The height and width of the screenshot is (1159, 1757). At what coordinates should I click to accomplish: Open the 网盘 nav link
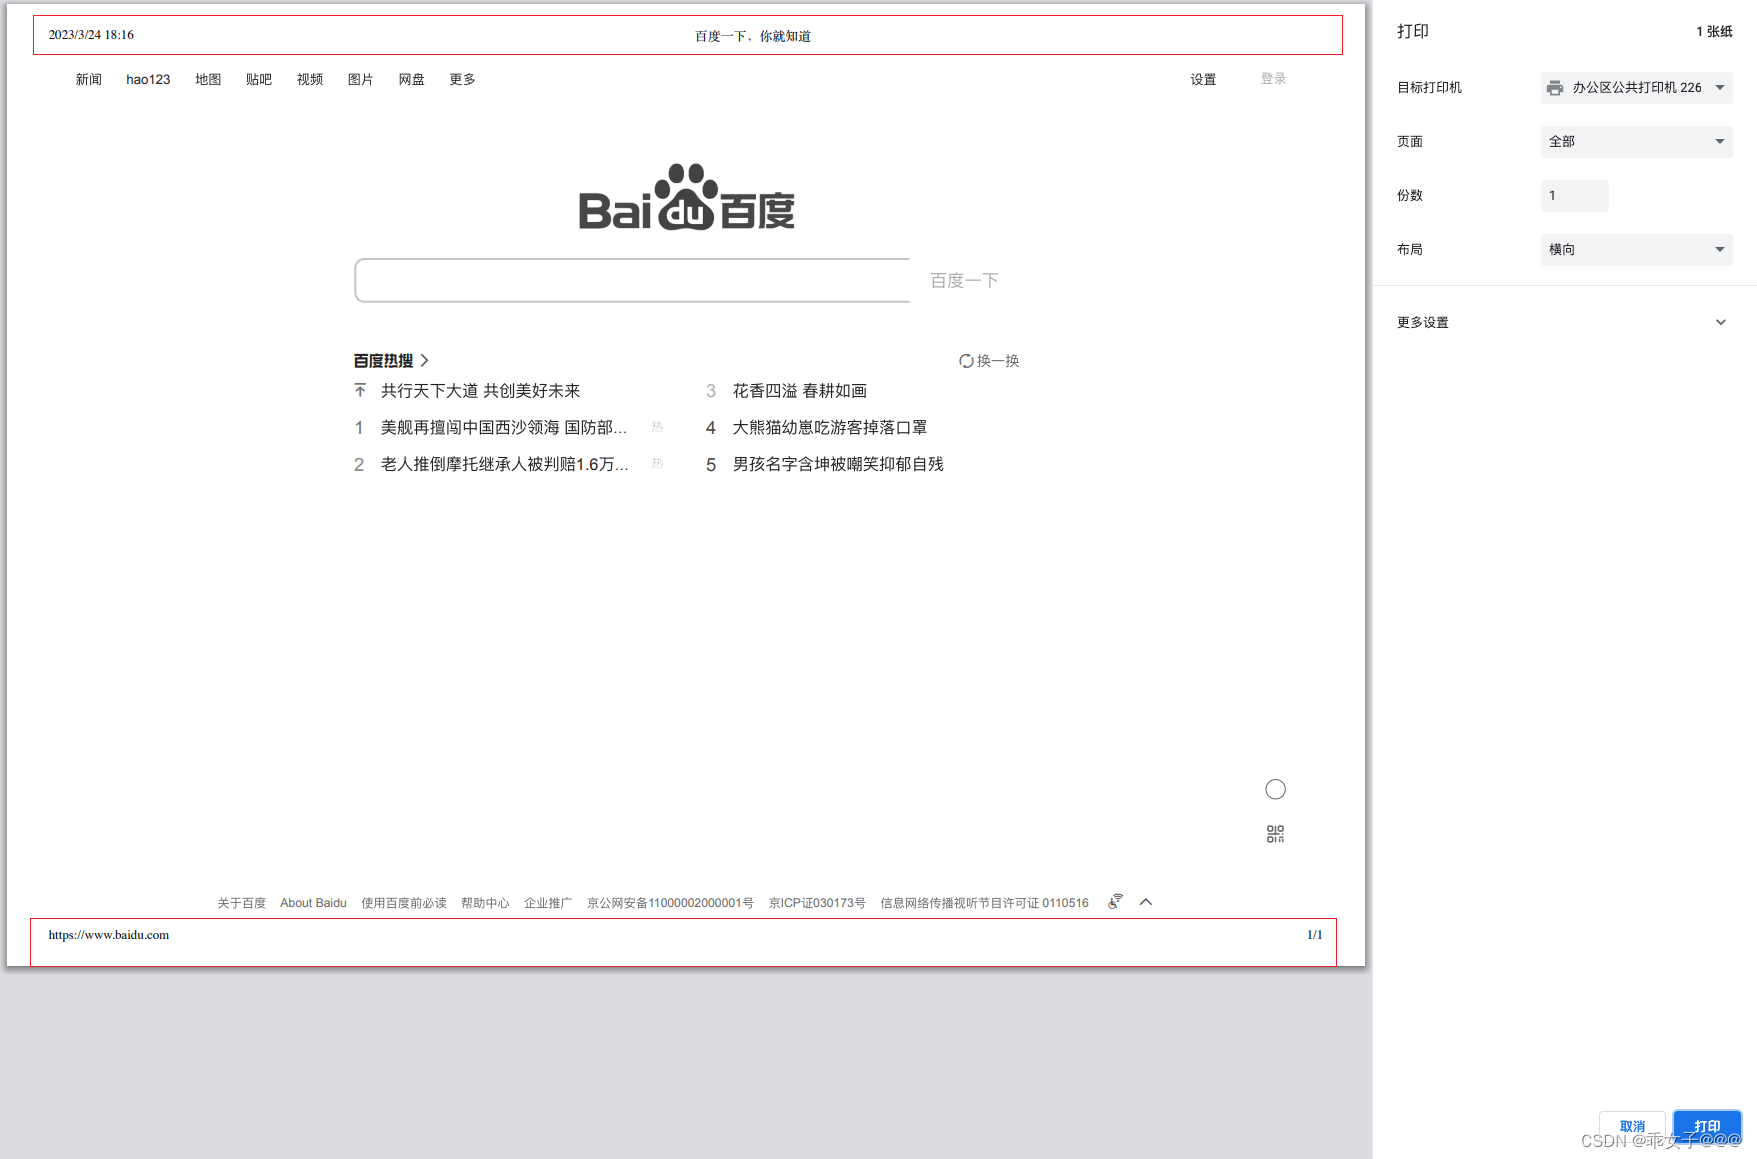click(412, 80)
